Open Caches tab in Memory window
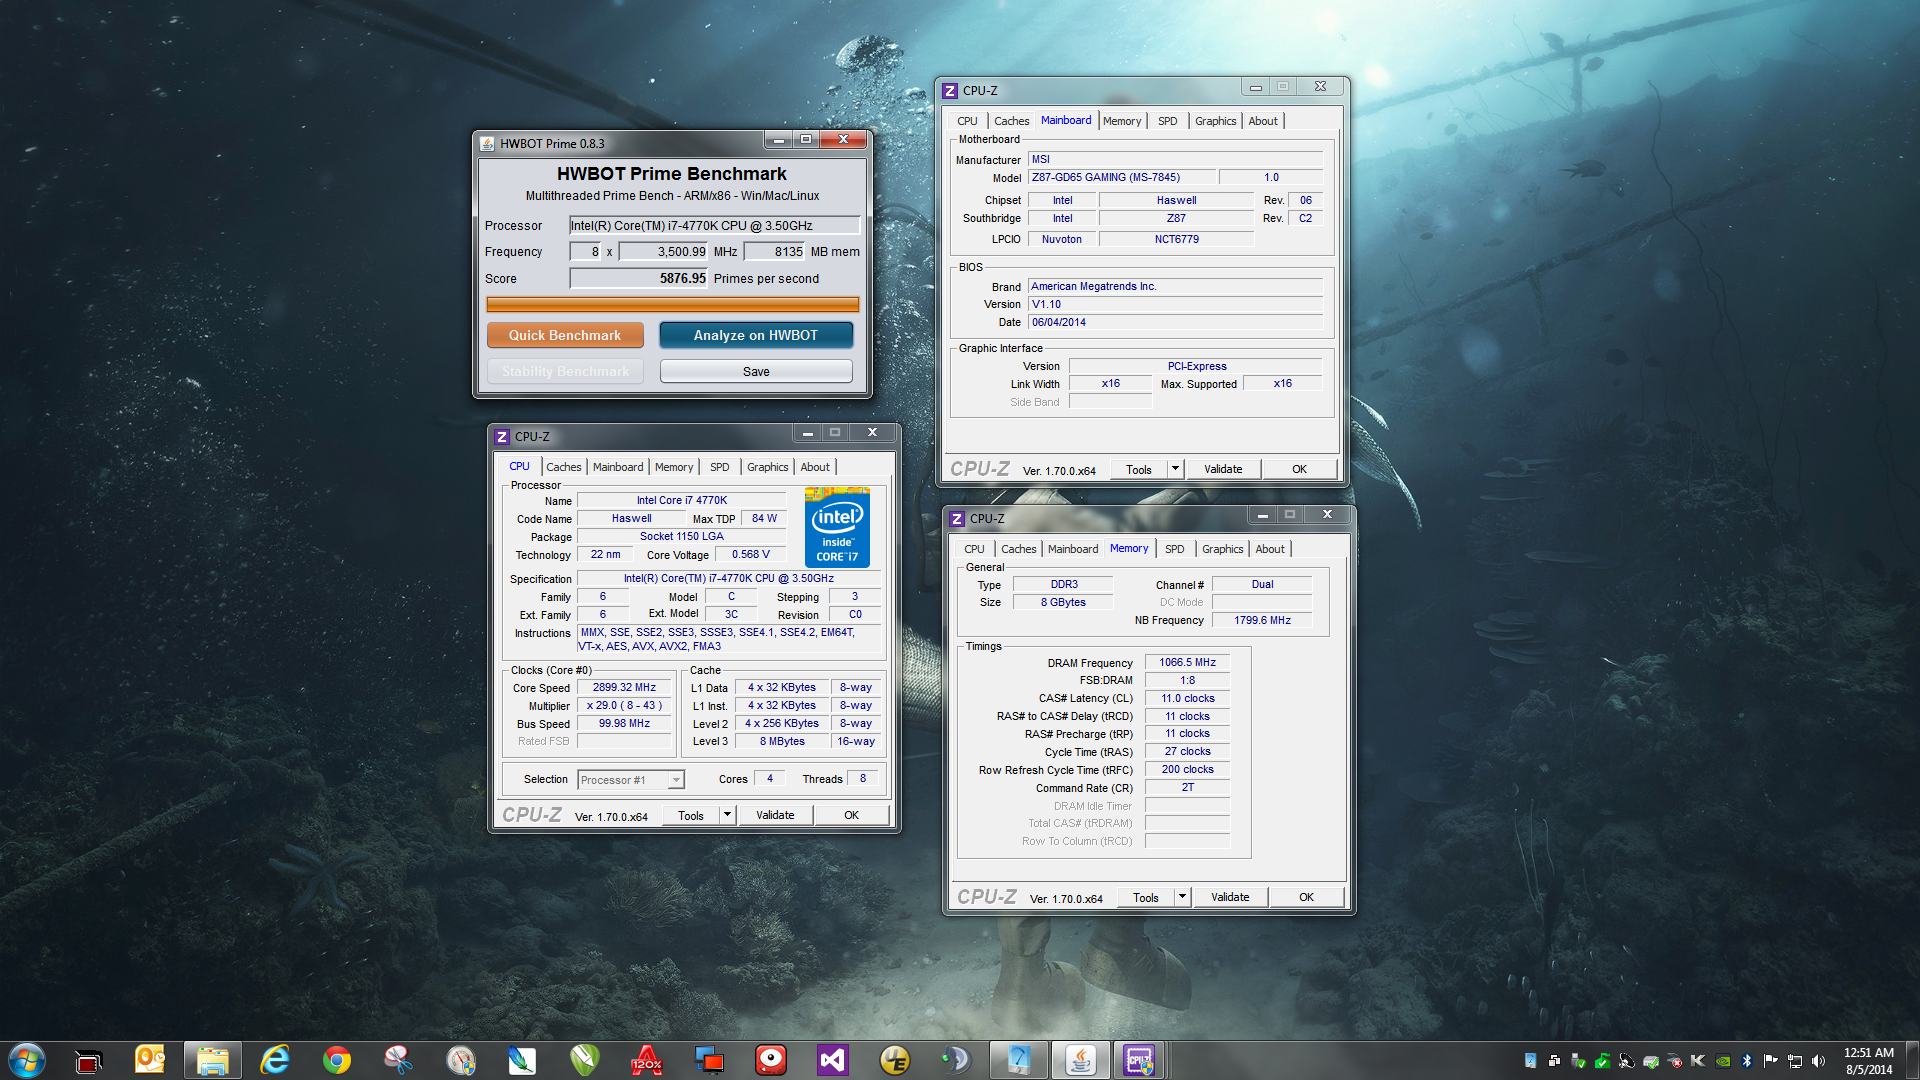The width and height of the screenshot is (1920, 1080). tap(1019, 549)
